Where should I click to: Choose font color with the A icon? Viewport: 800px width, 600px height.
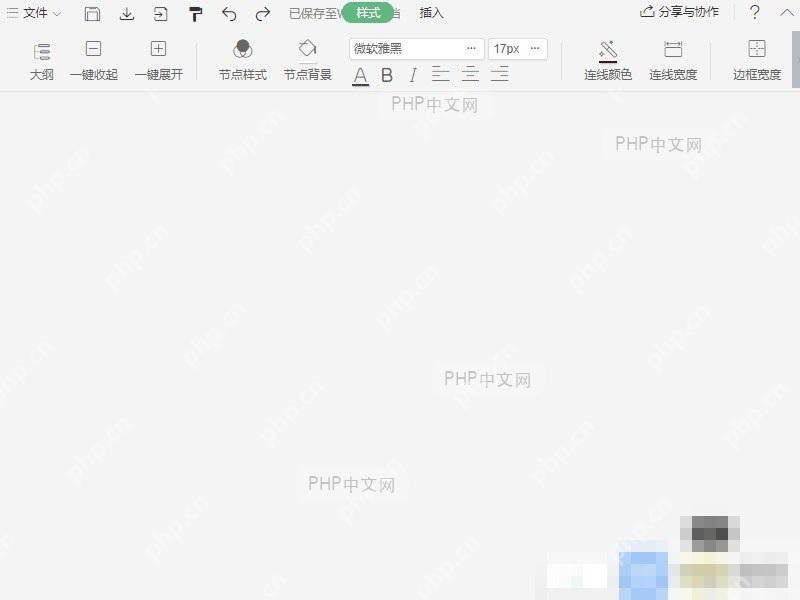pos(360,76)
